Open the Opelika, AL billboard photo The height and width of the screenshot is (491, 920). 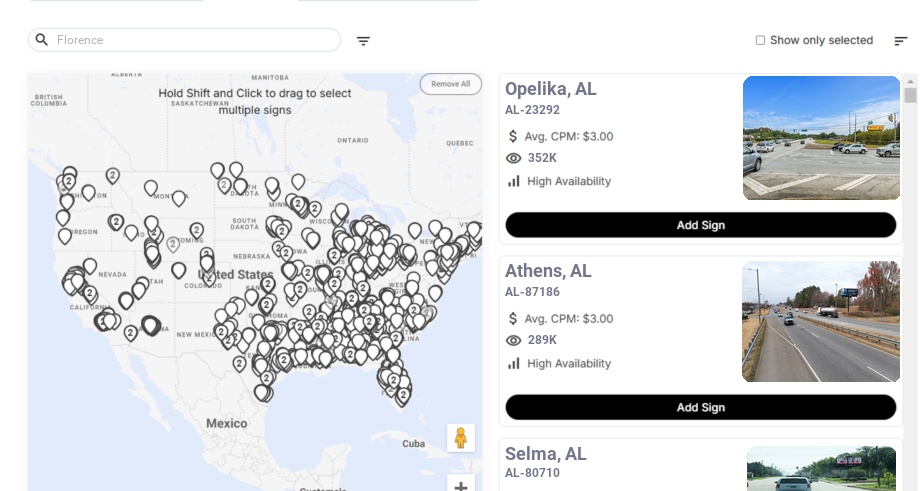(x=821, y=138)
